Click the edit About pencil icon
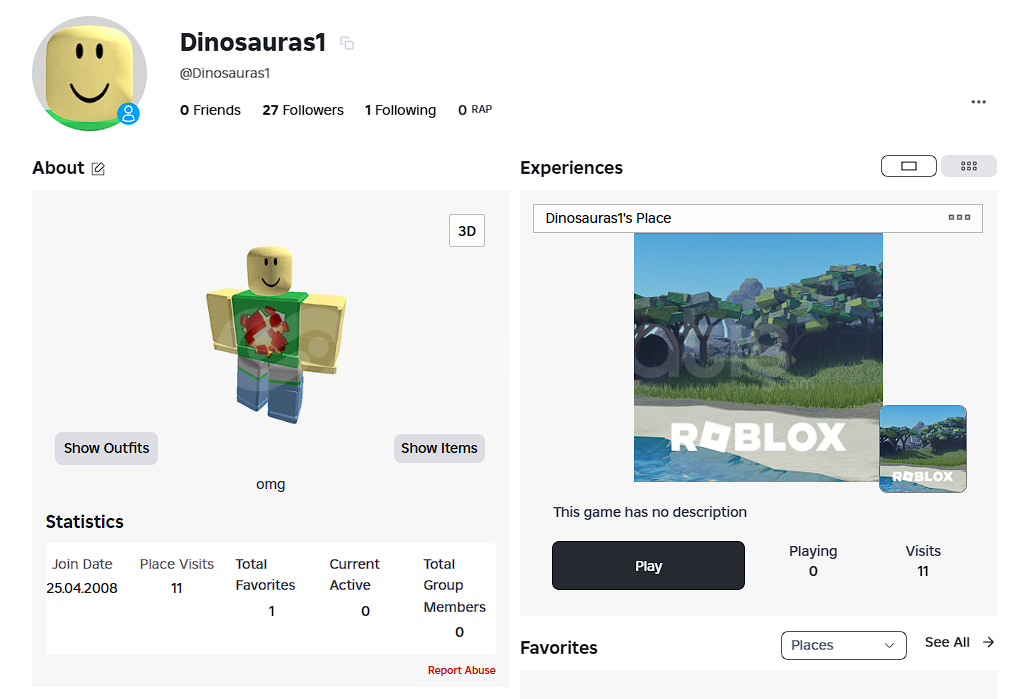This screenshot has height=699, width=1030. [98, 169]
